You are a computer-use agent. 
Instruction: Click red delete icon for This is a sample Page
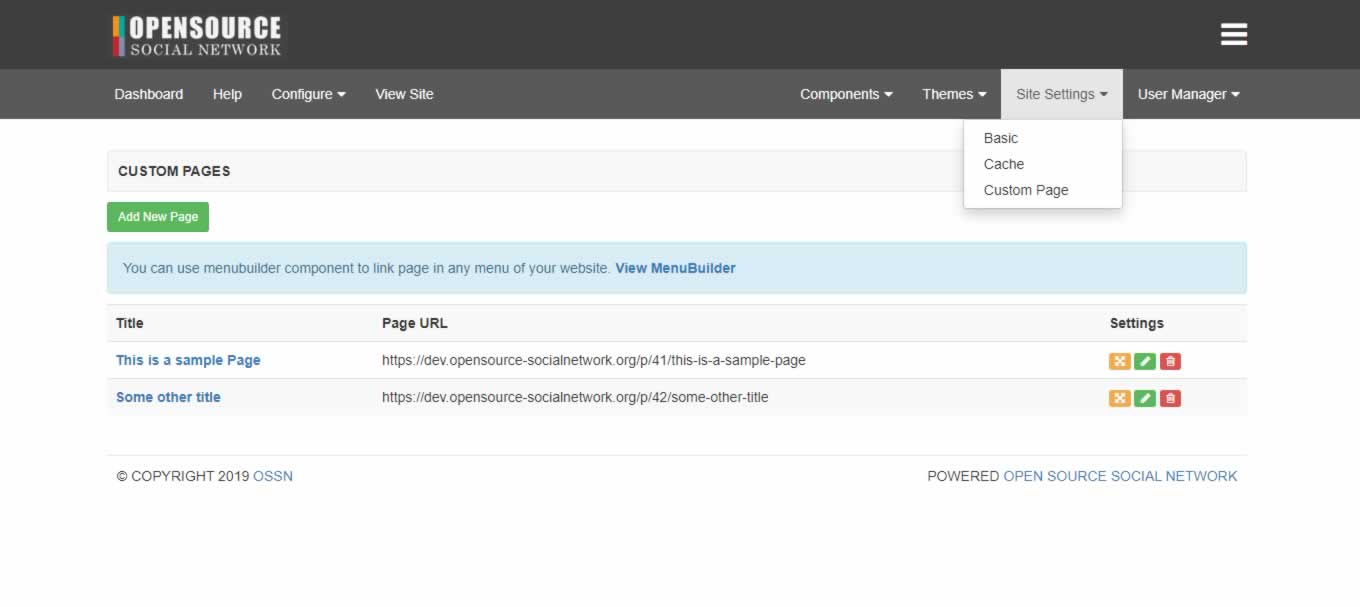click(1170, 361)
